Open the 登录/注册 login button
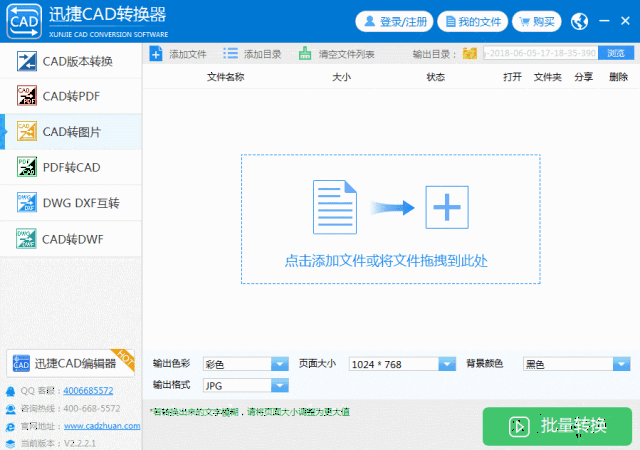 pos(394,21)
